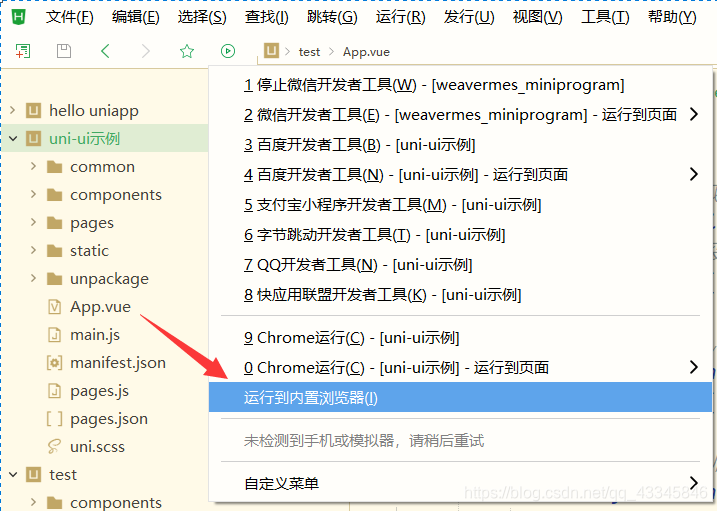Open the 文件(F) menu
Image resolution: width=717 pixels, height=511 pixels.
click(x=70, y=17)
